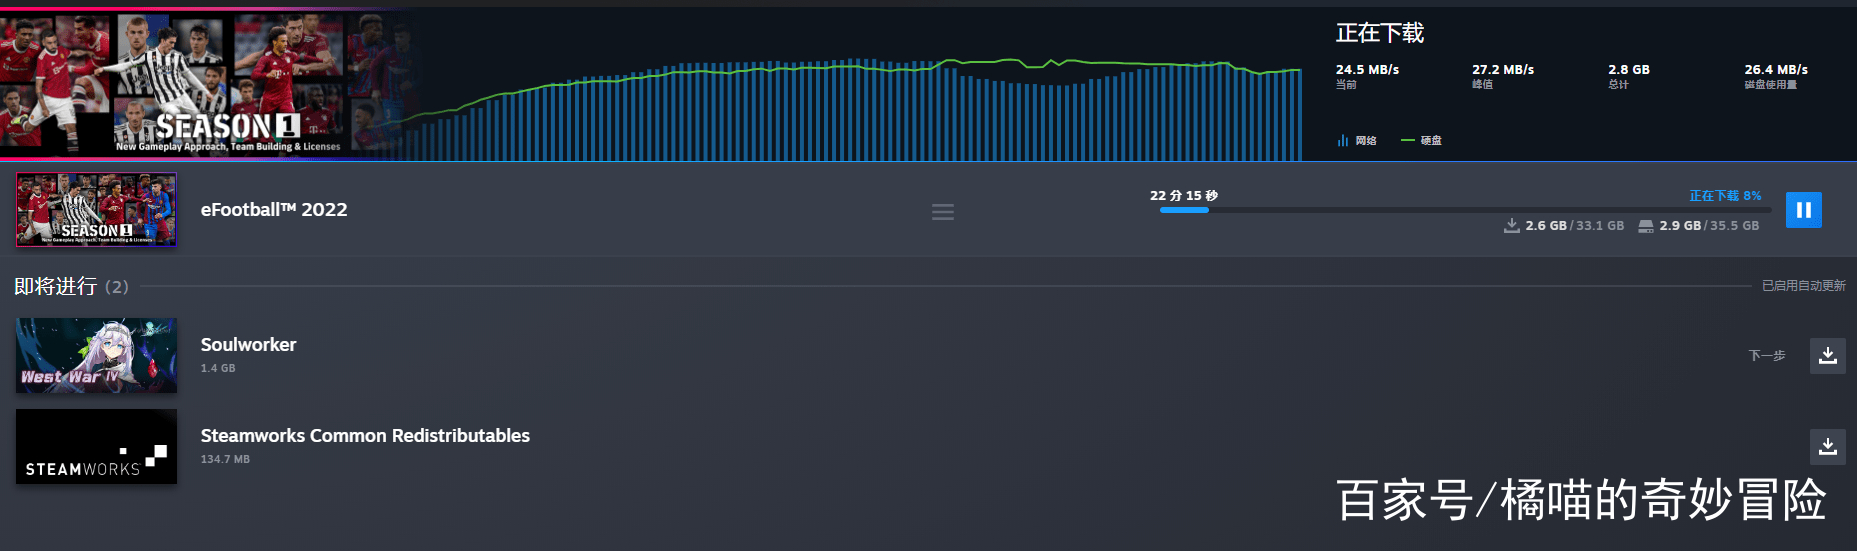Select Steamworks Common Redistributables title
This screenshot has width=1857, height=551.
click(x=365, y=436)
